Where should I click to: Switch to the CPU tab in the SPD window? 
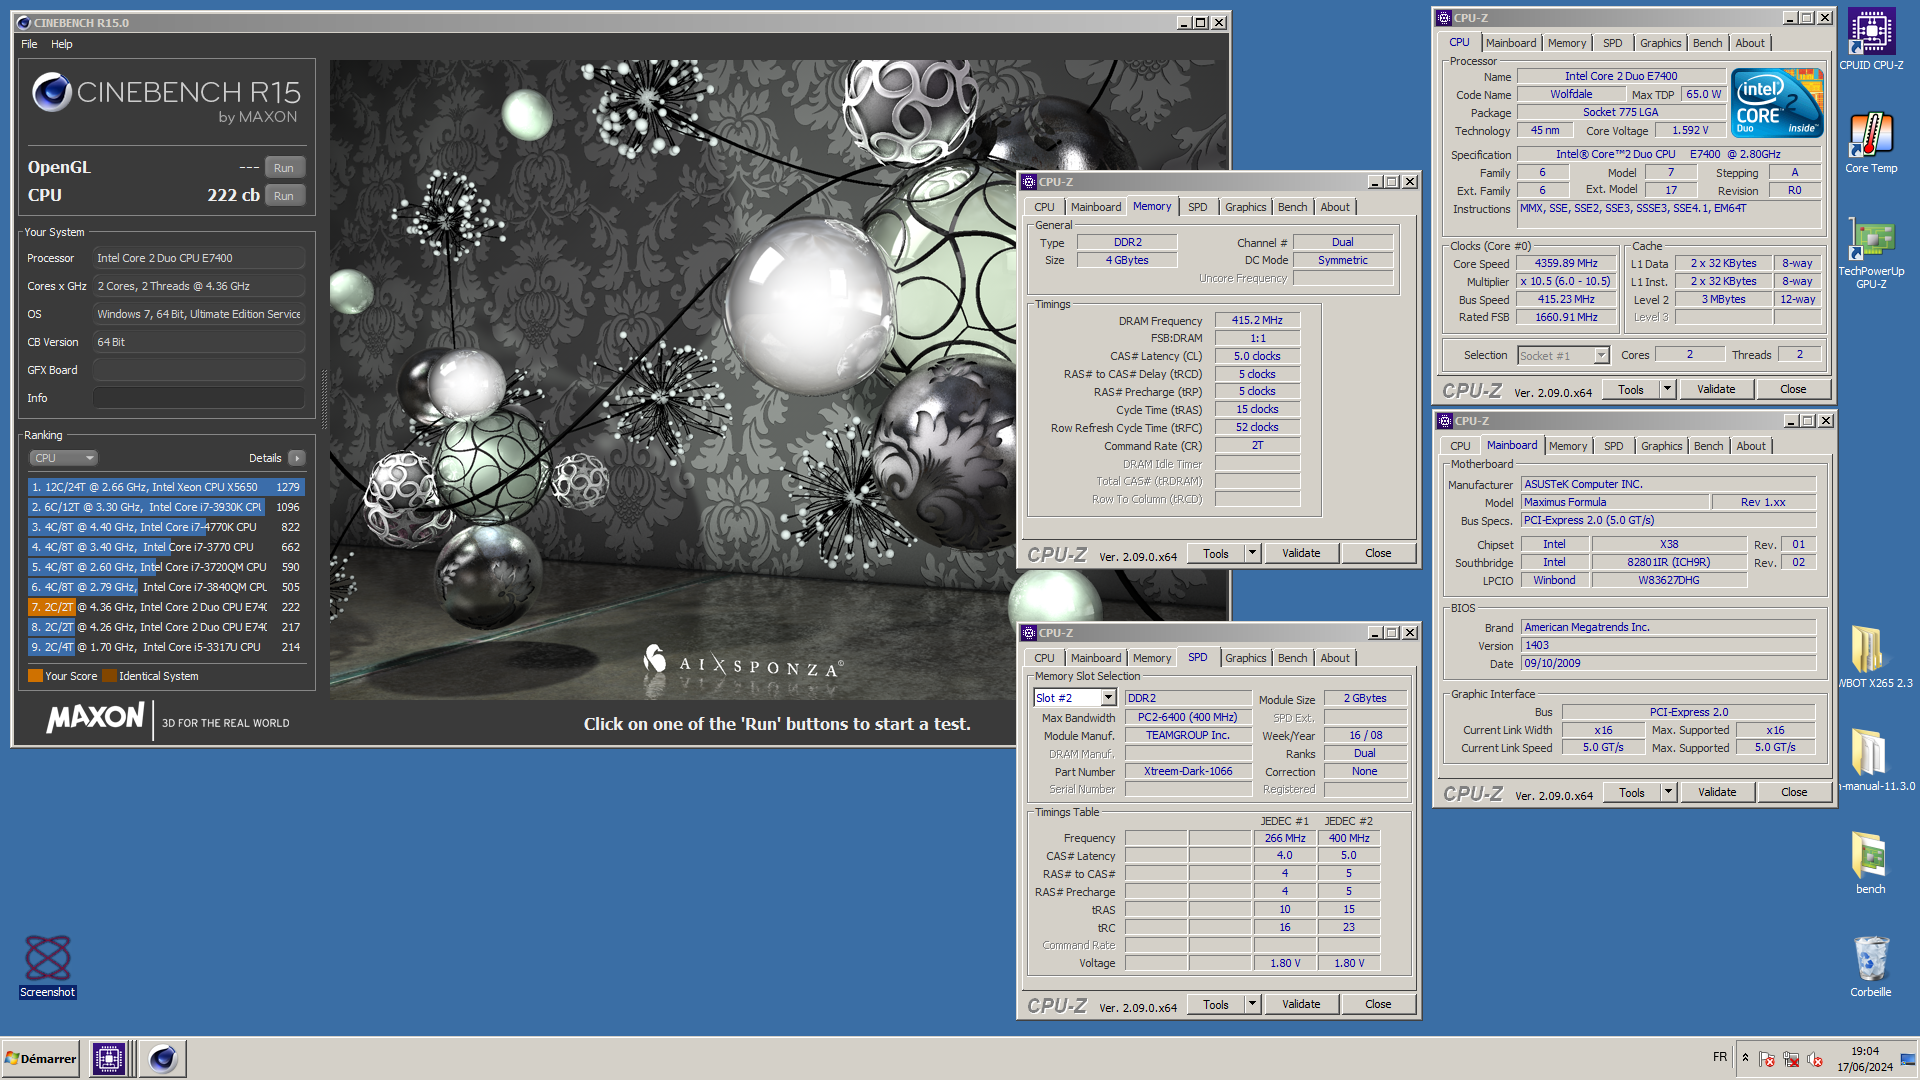coord(1044,658)
